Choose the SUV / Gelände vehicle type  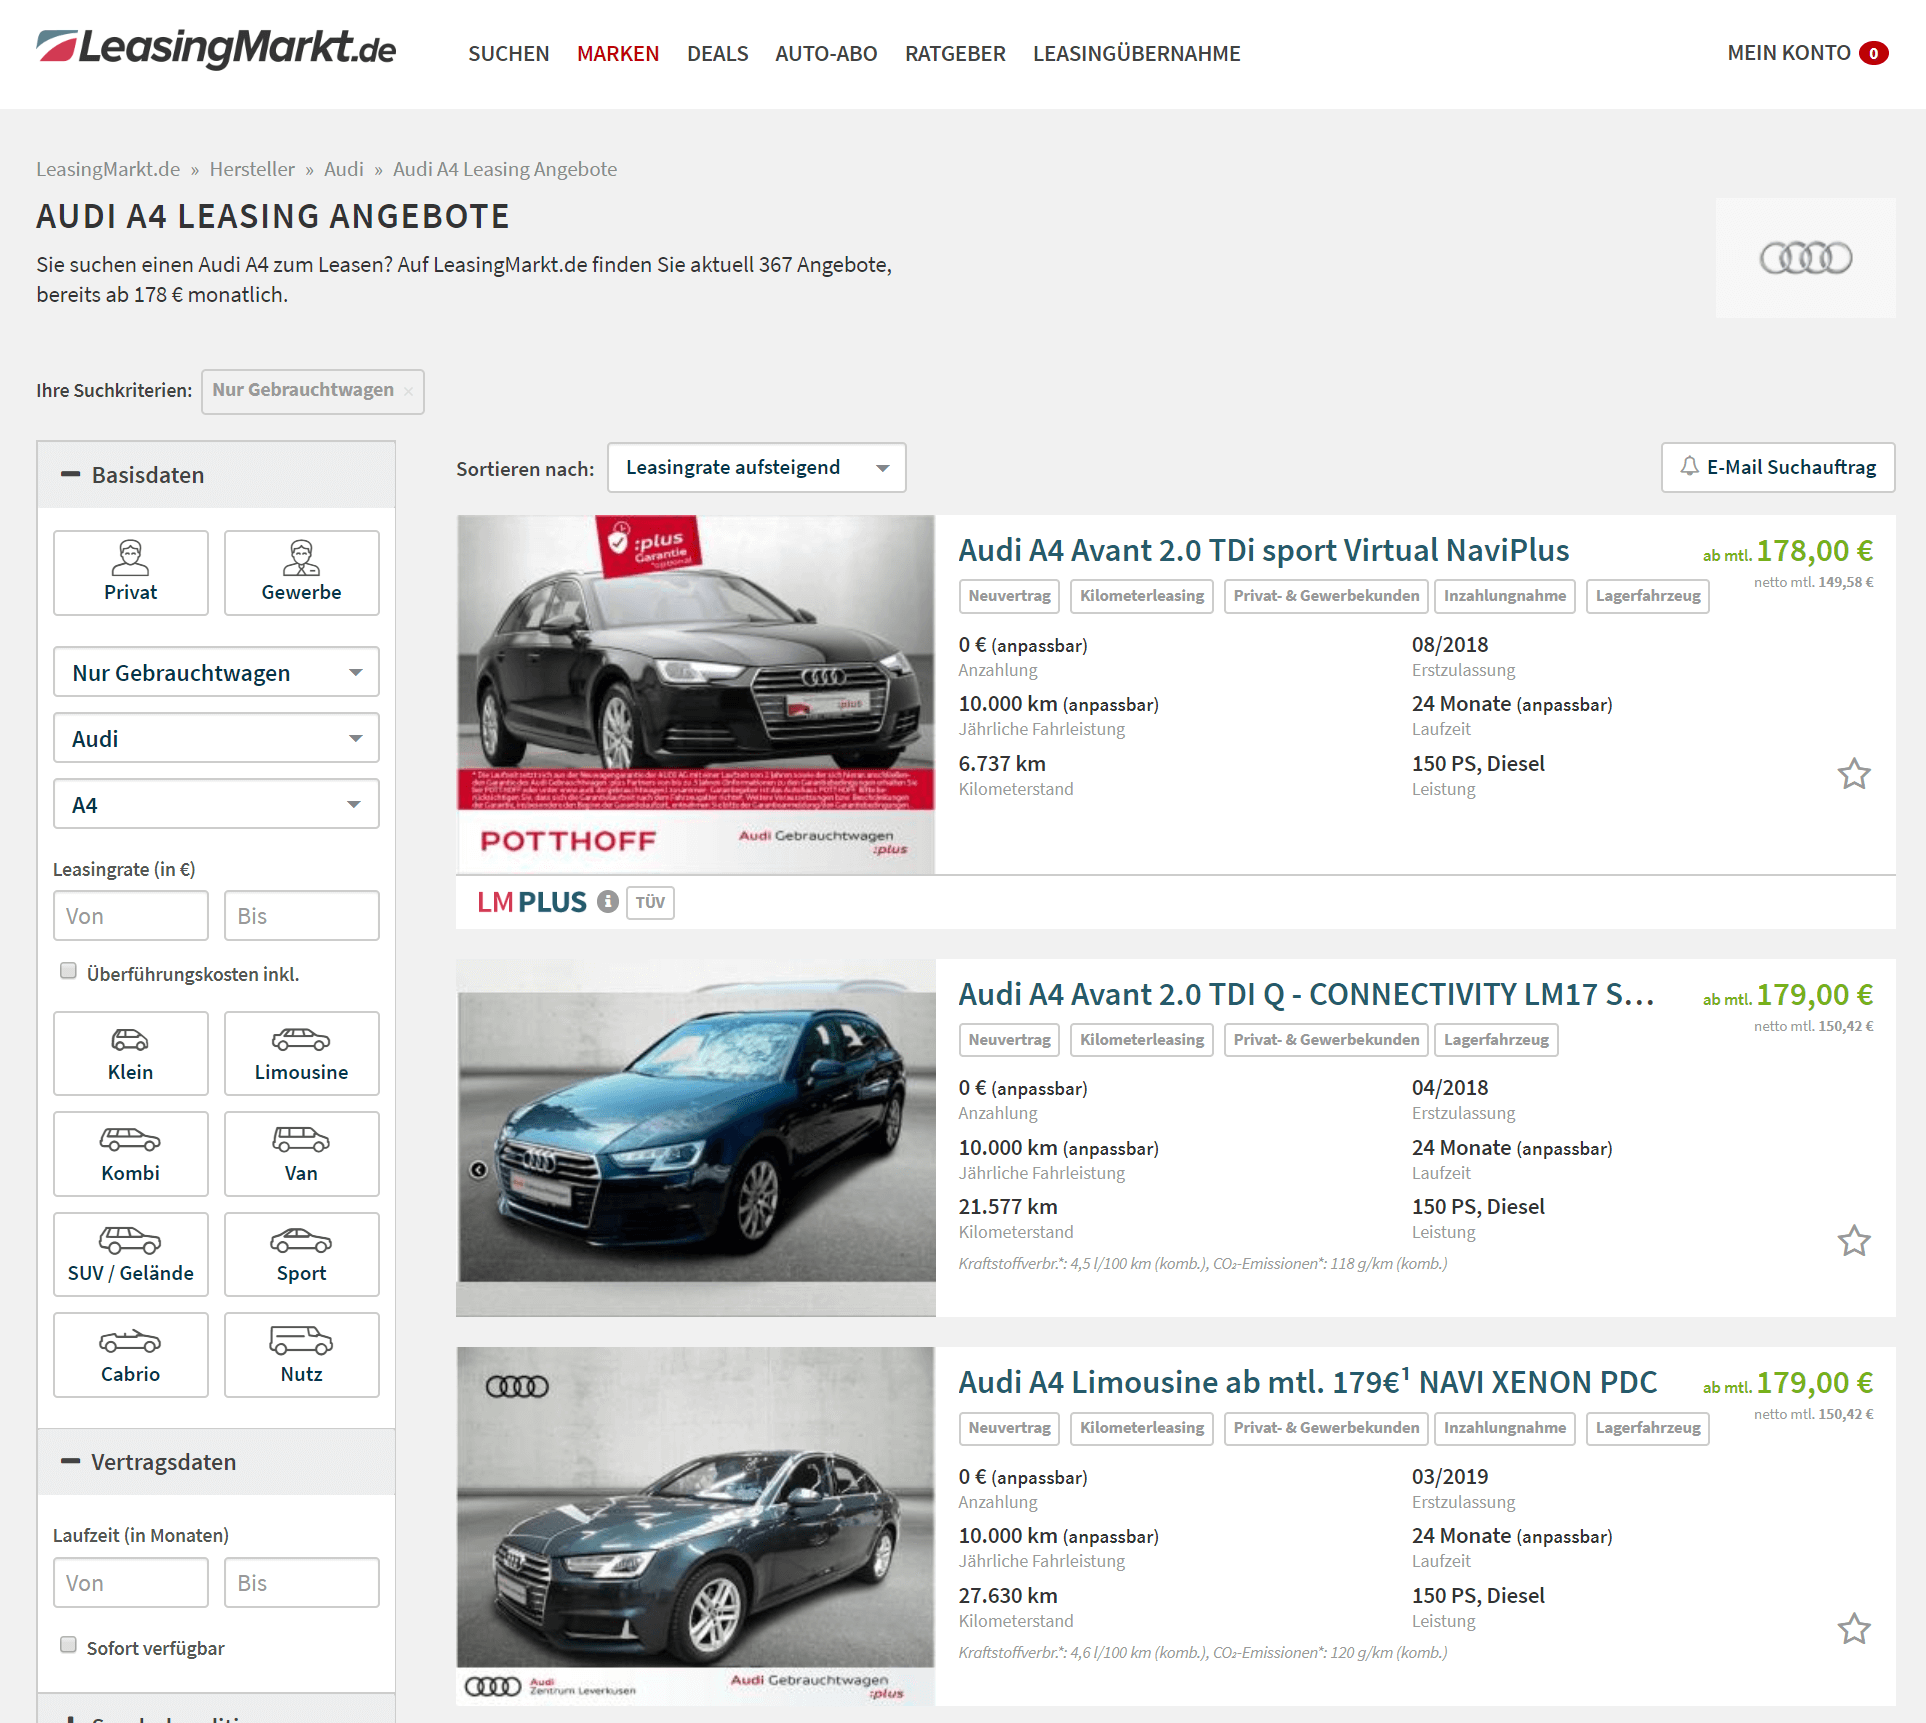tap(131, 1254)
